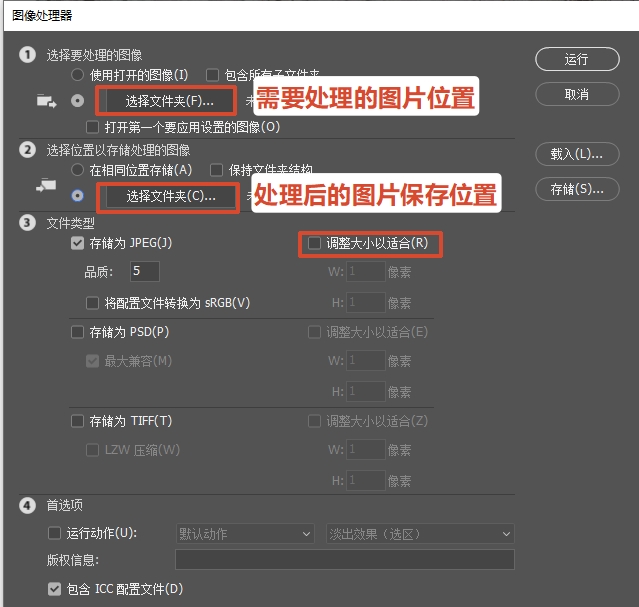Click the JPEG 品质 value field
Screen dimensions: 639x607
145,271
